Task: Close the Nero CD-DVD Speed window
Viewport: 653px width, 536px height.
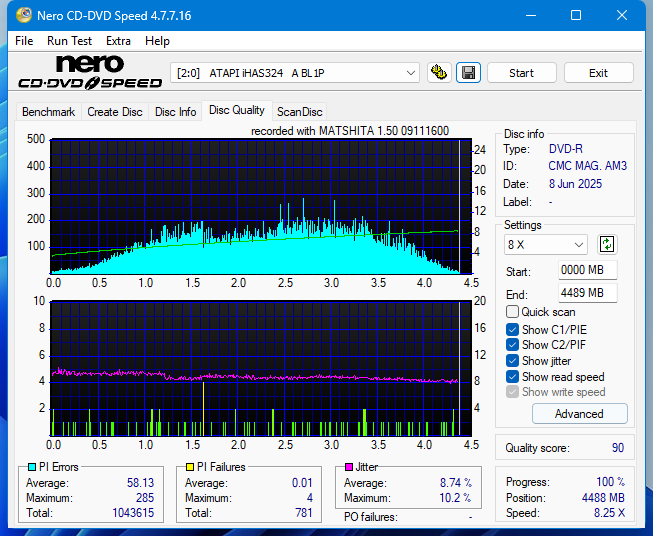Action: pyautogui.click(x=622, y=16)
